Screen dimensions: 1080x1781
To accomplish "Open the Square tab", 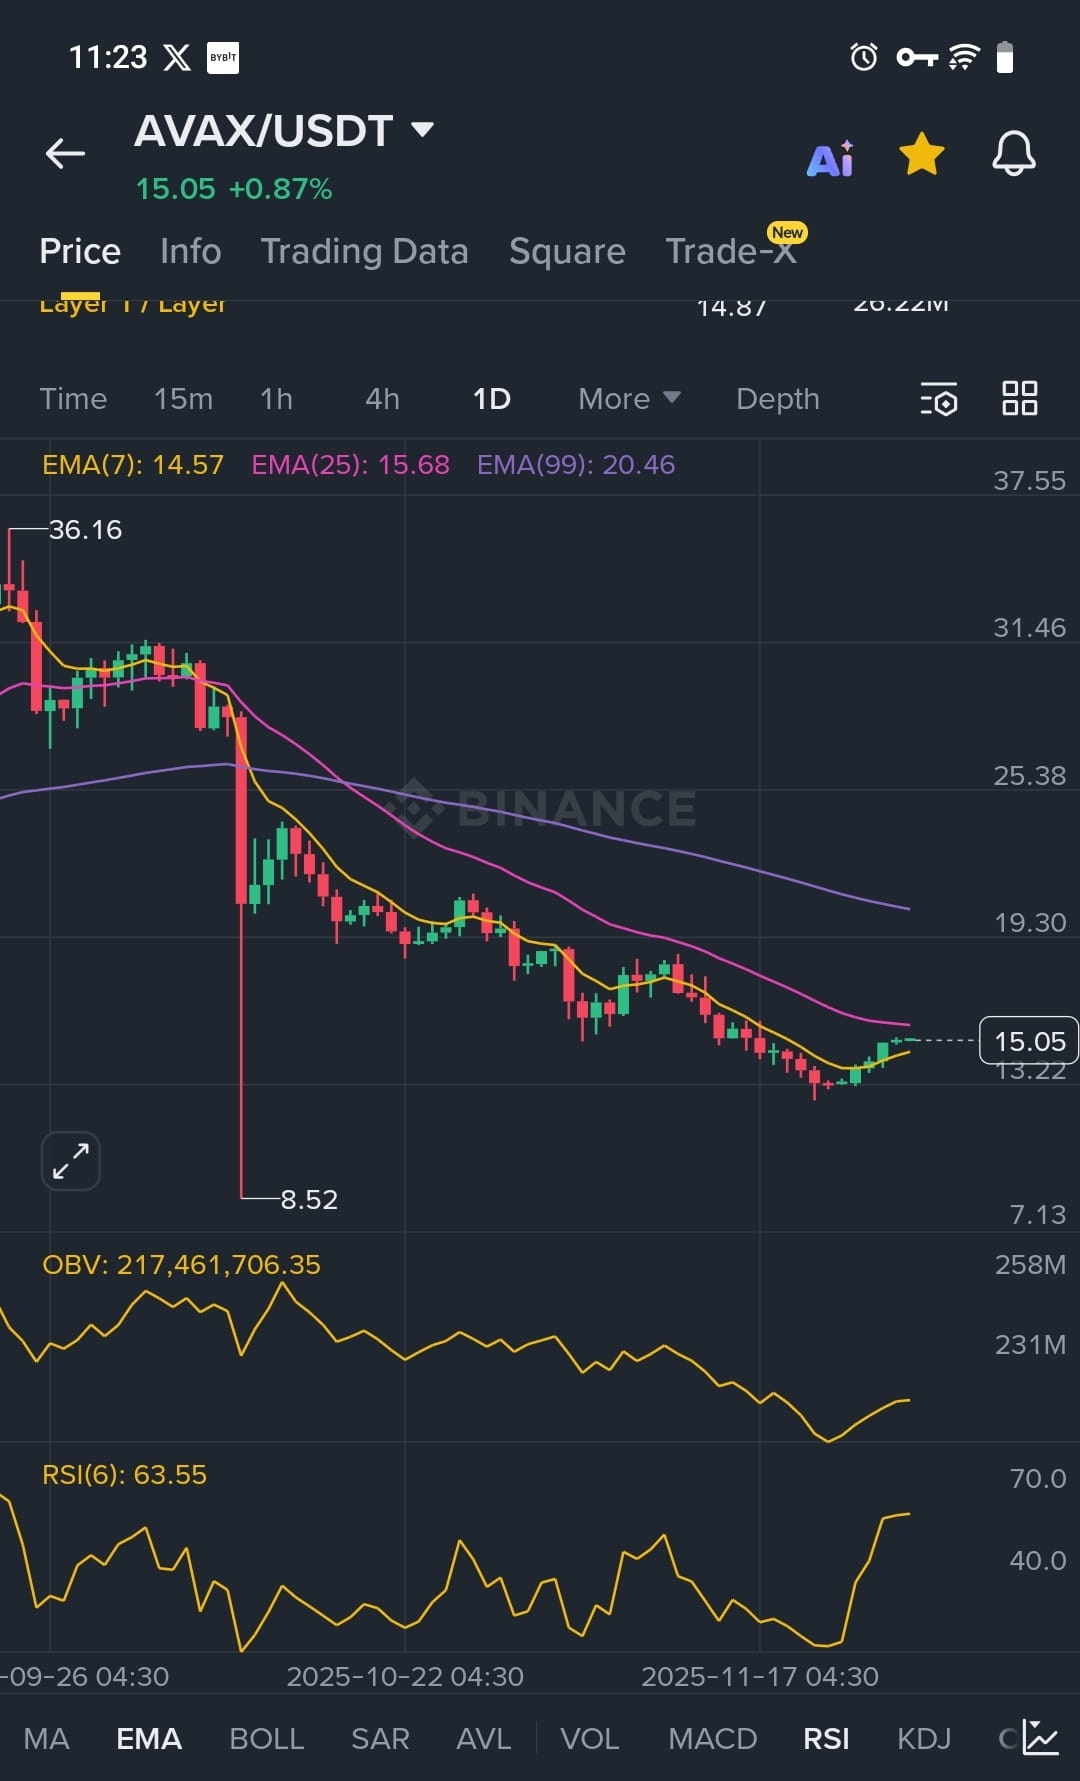I will (567, 251).
